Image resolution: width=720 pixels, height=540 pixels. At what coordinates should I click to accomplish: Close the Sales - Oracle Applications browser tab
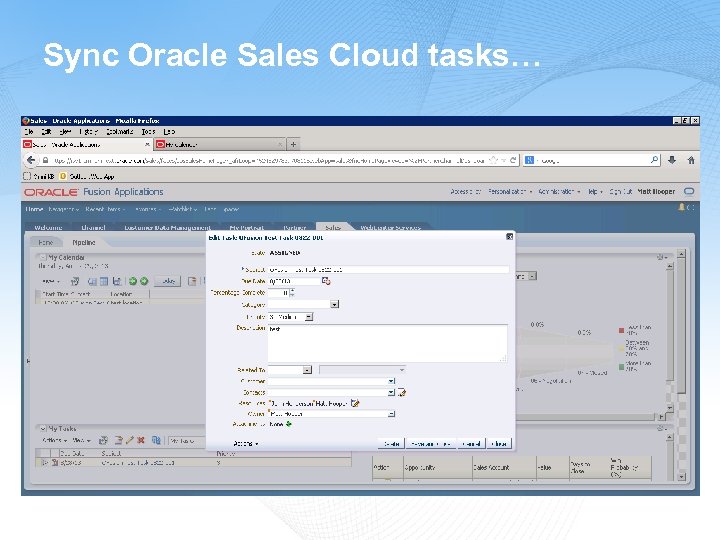point(147,145)
